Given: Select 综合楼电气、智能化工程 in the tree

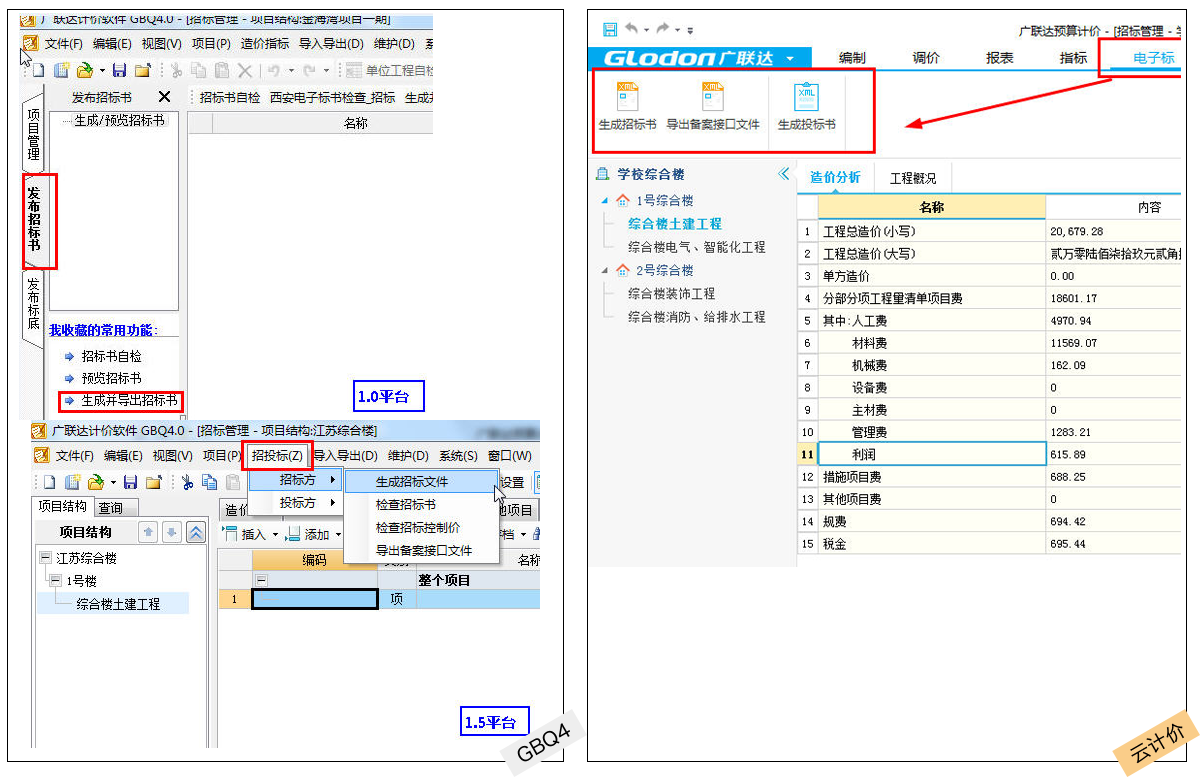Looking at the screenshot, I should [696, 246].
